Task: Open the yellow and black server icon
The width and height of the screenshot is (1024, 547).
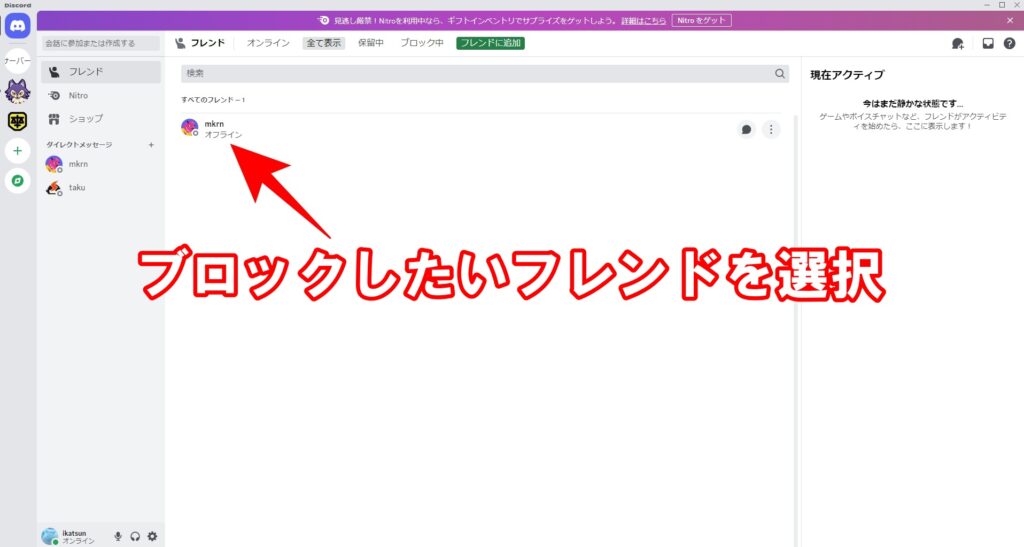Action: [x=18, y=121]
